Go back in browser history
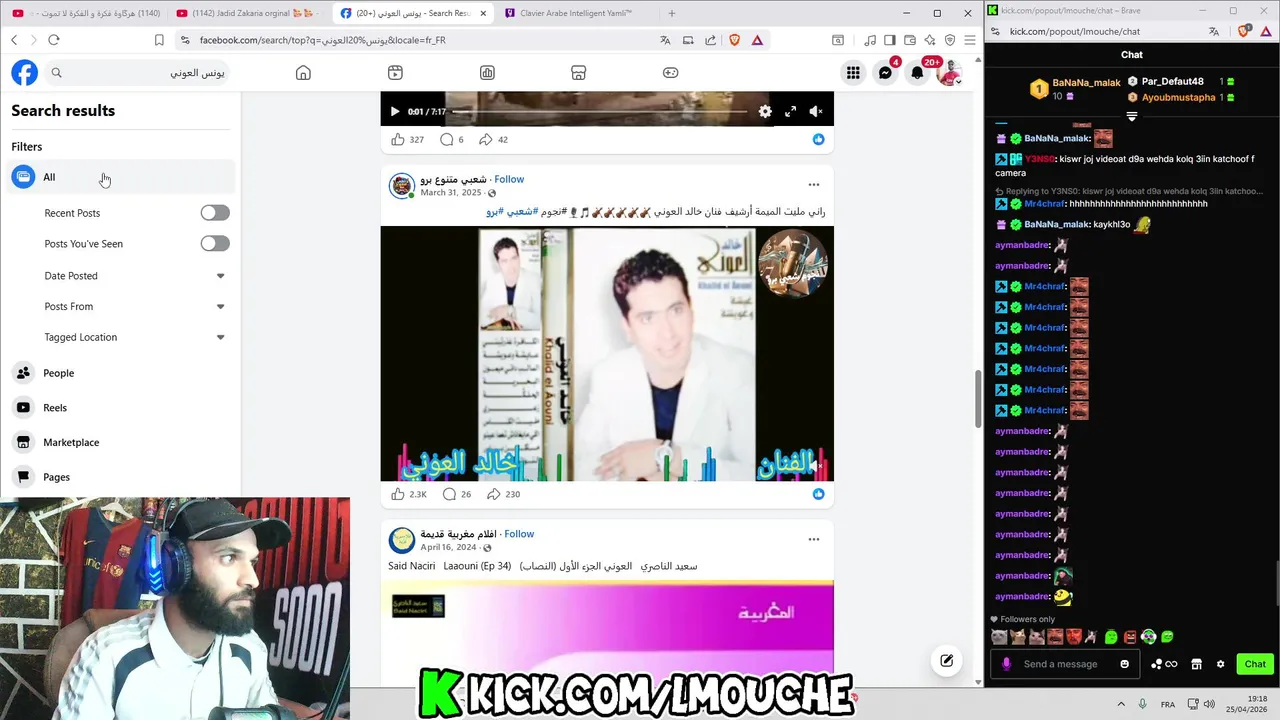This screenshot has height=720, width=1280. 14,40
